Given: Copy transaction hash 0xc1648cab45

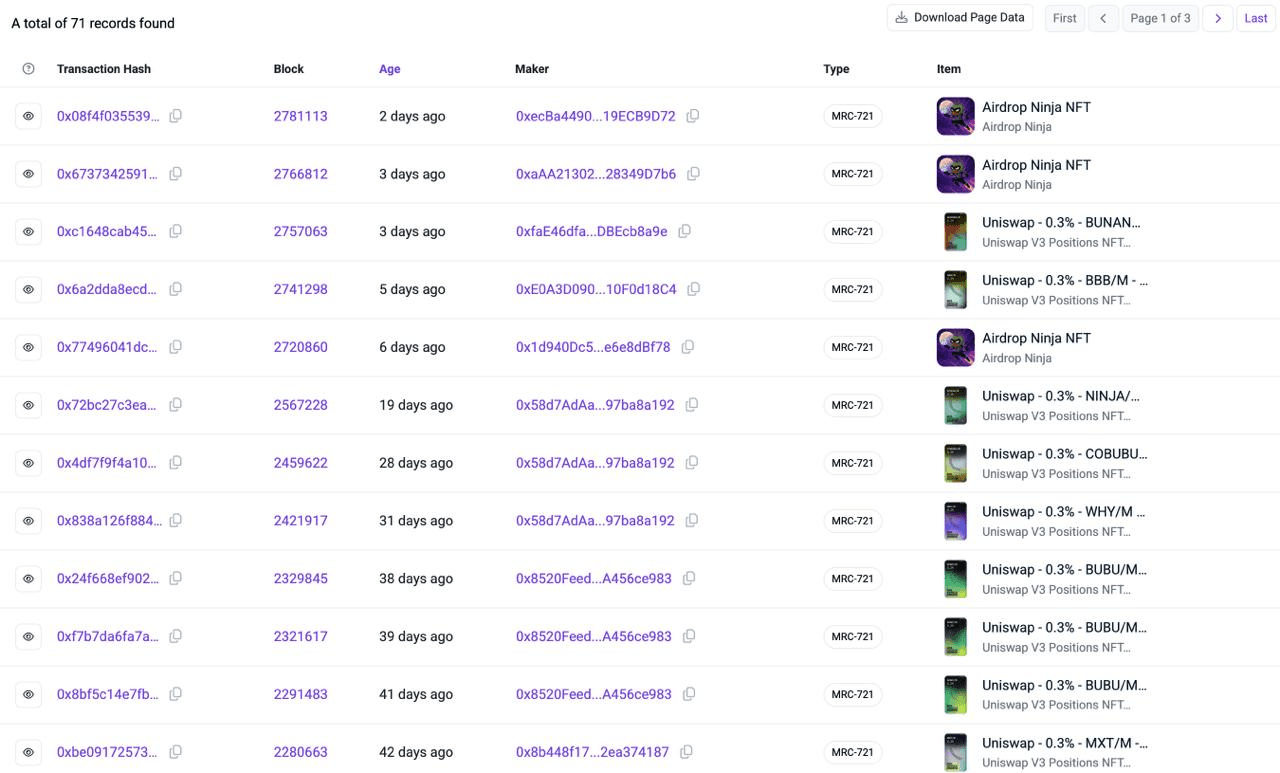Looking at the screenshot, I should click(x=176, y=232).
